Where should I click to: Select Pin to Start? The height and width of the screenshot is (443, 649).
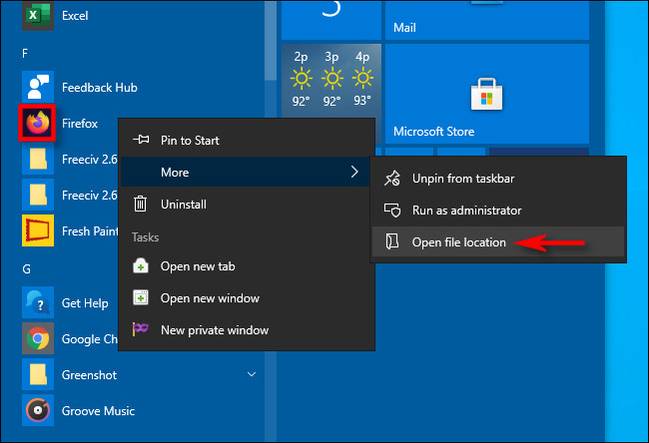click(x=189, y=140)
